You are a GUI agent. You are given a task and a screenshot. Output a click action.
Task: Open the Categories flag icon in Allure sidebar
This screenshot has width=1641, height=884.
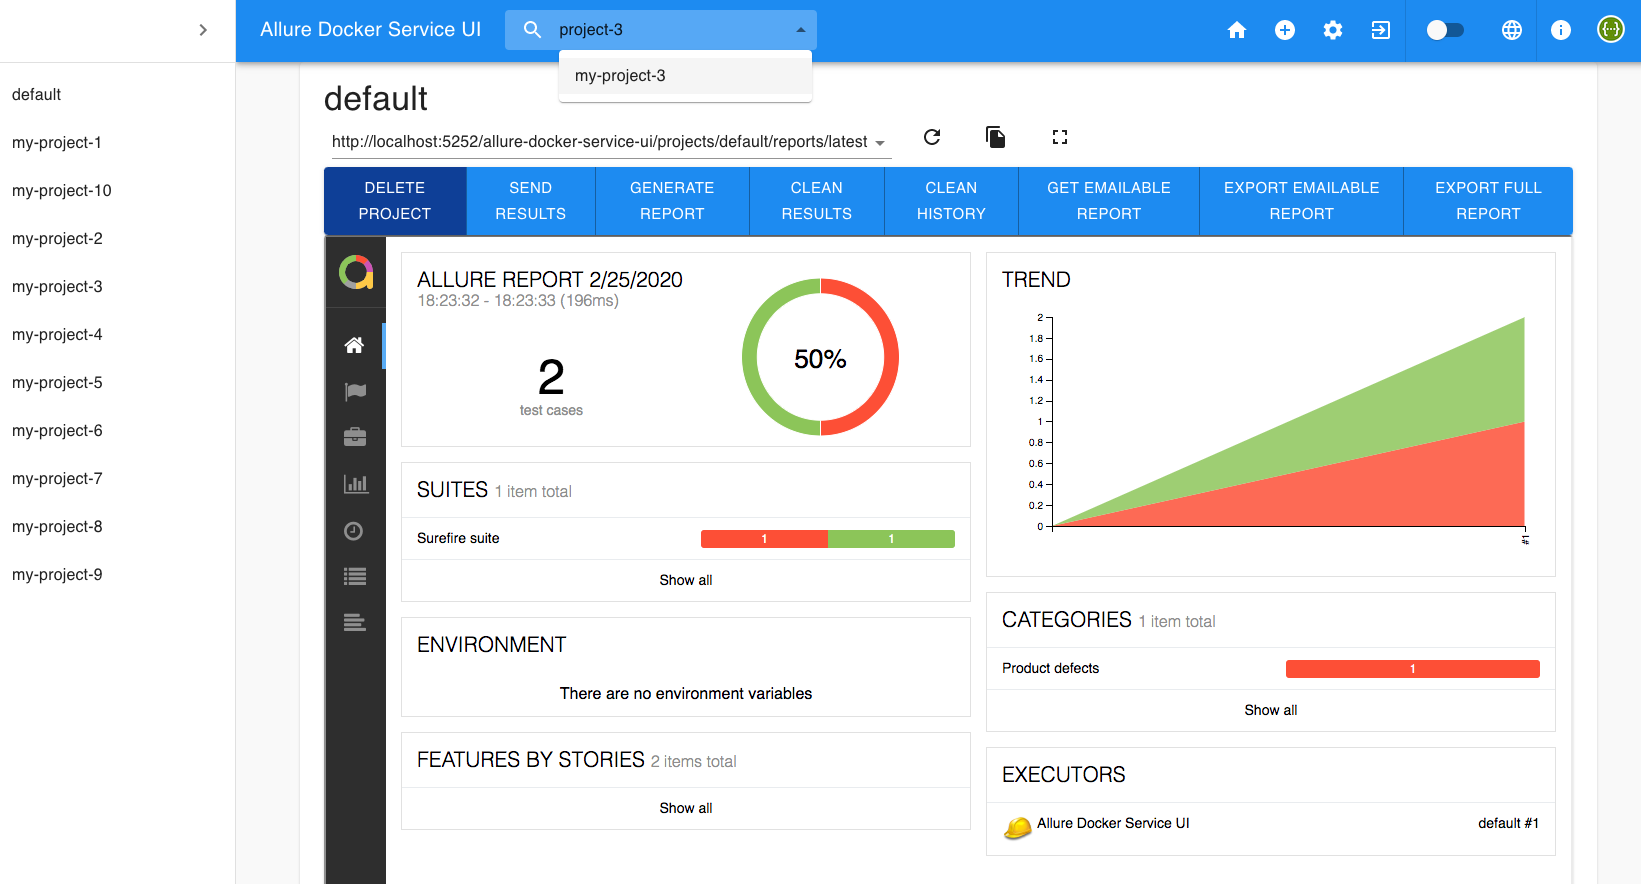[355, 392]
